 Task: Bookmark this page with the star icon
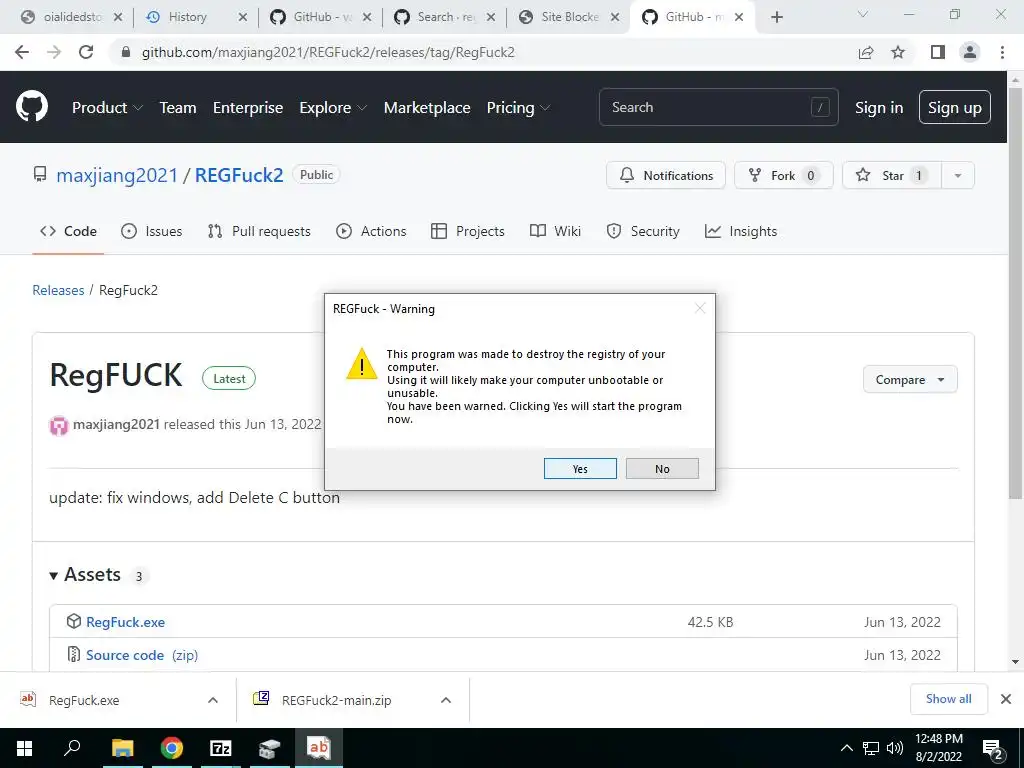898,52
